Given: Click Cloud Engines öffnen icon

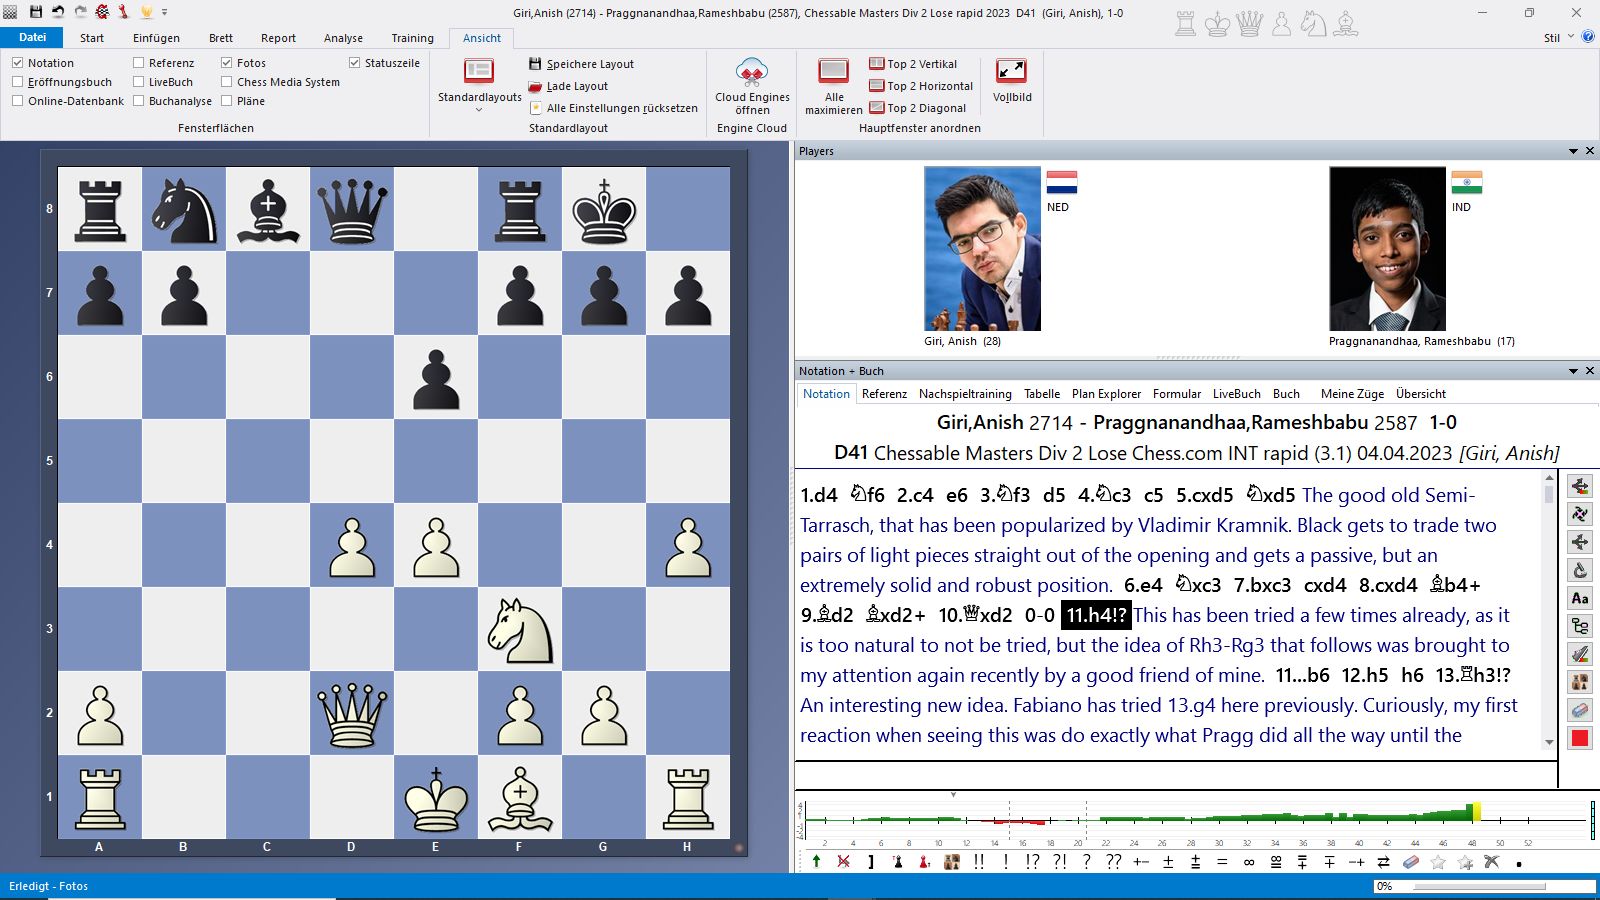Looking at the screenshot, I should coord(751,73).
